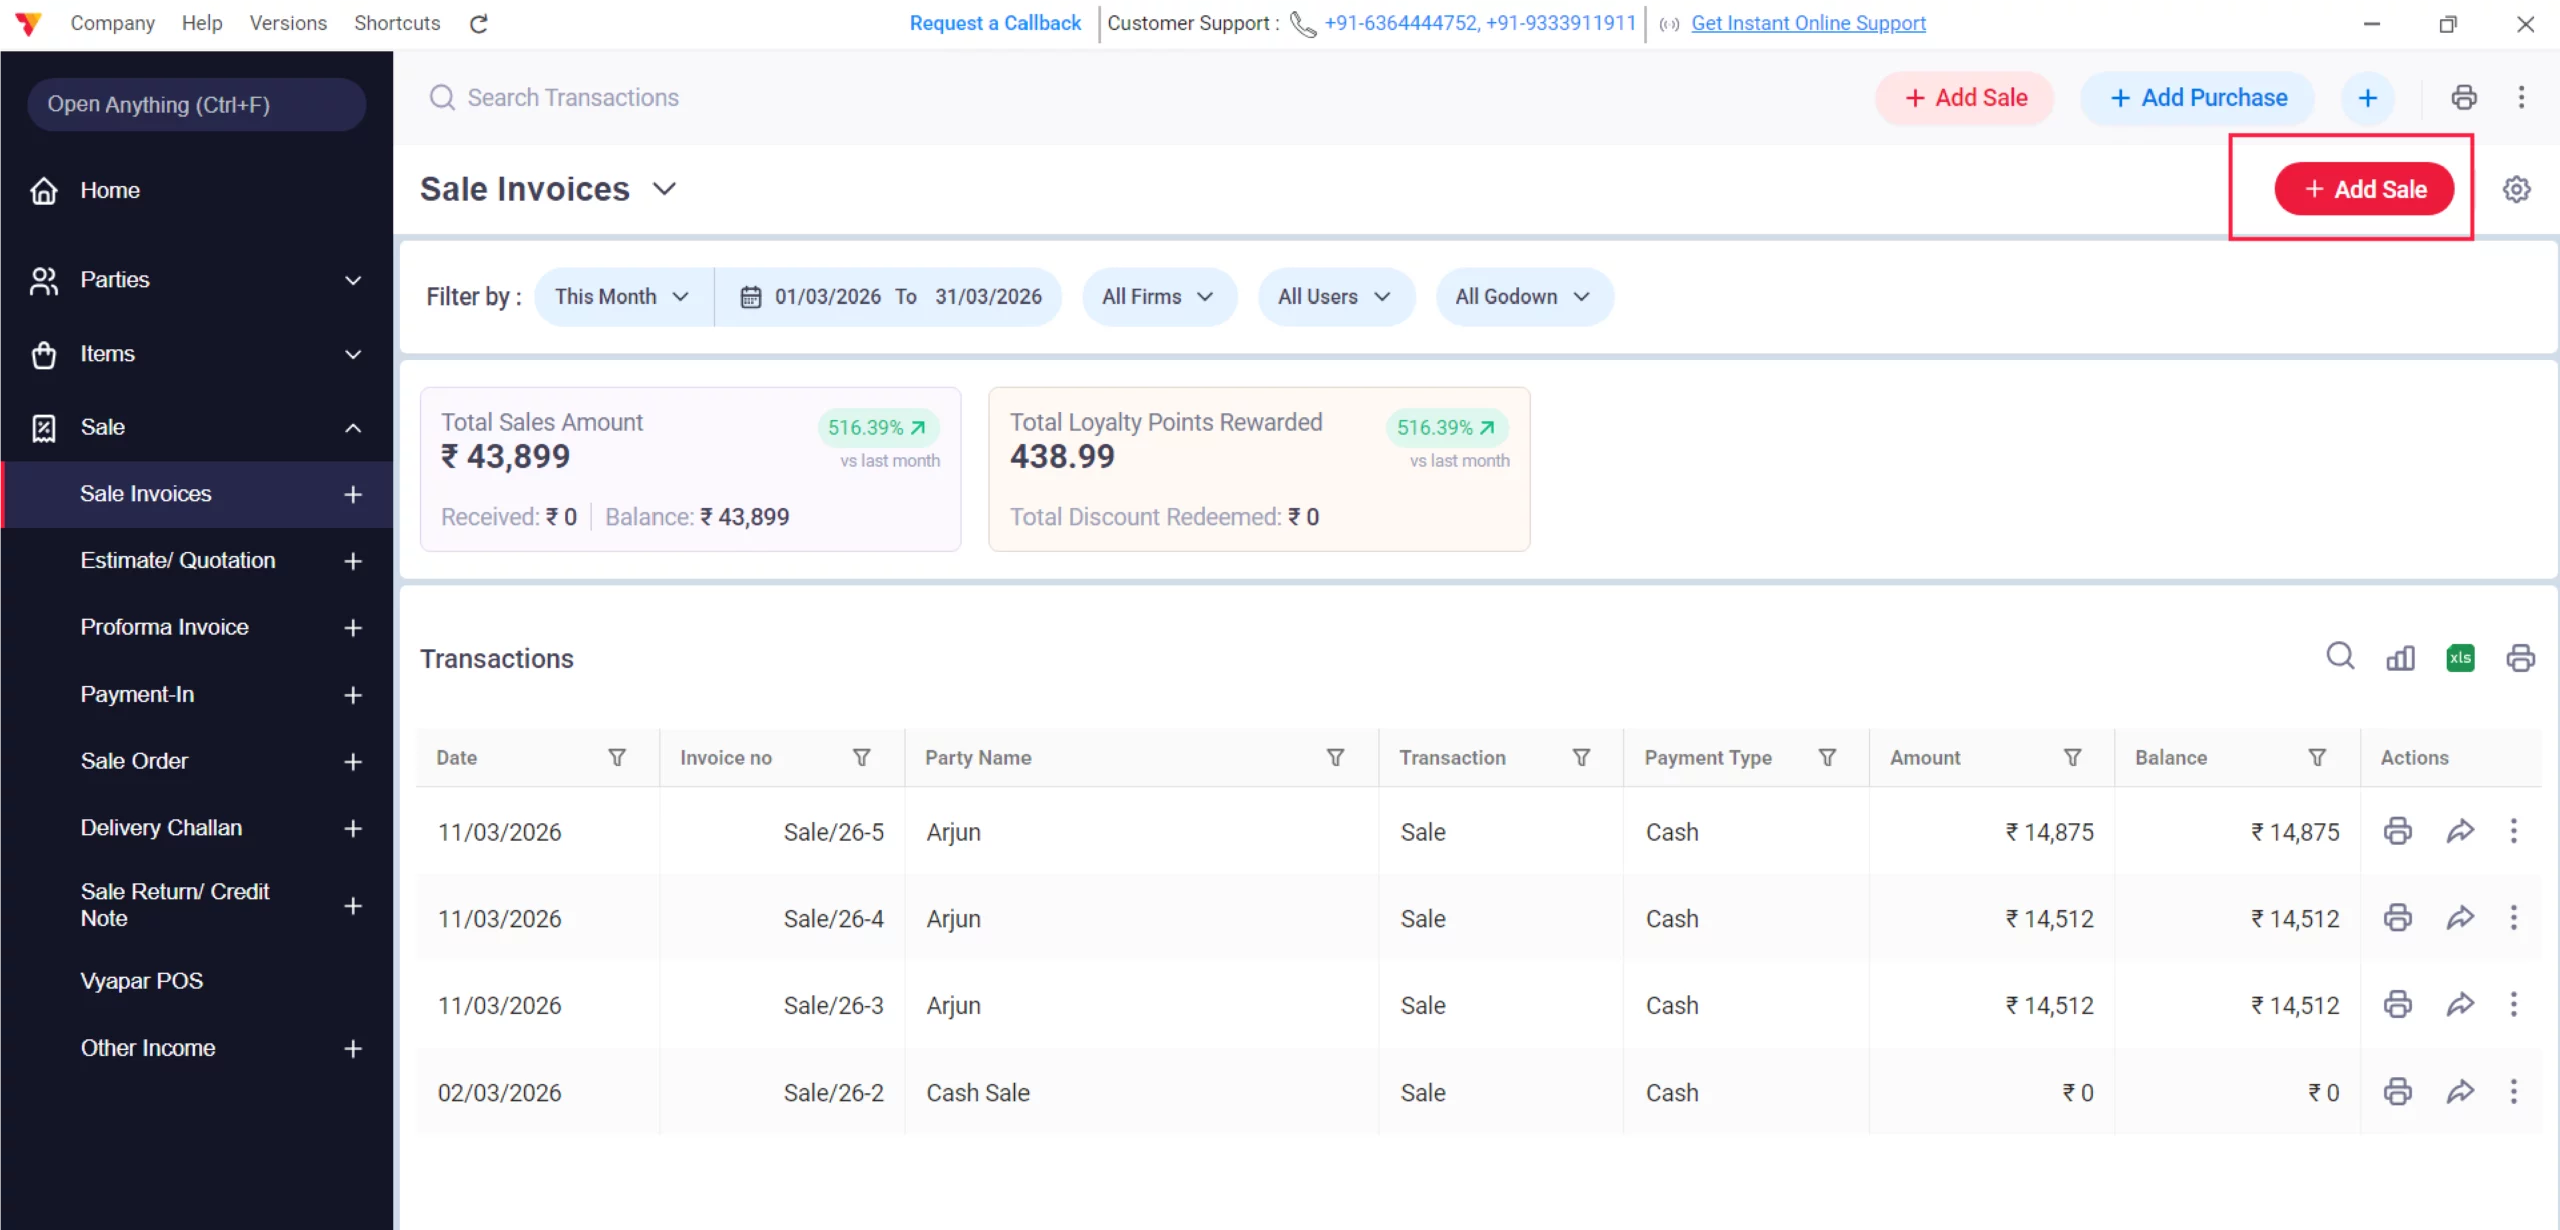Collapse the Sale sidebar section
Viewport: 2560px width, 1230px height.
click(x=352, y=427)
